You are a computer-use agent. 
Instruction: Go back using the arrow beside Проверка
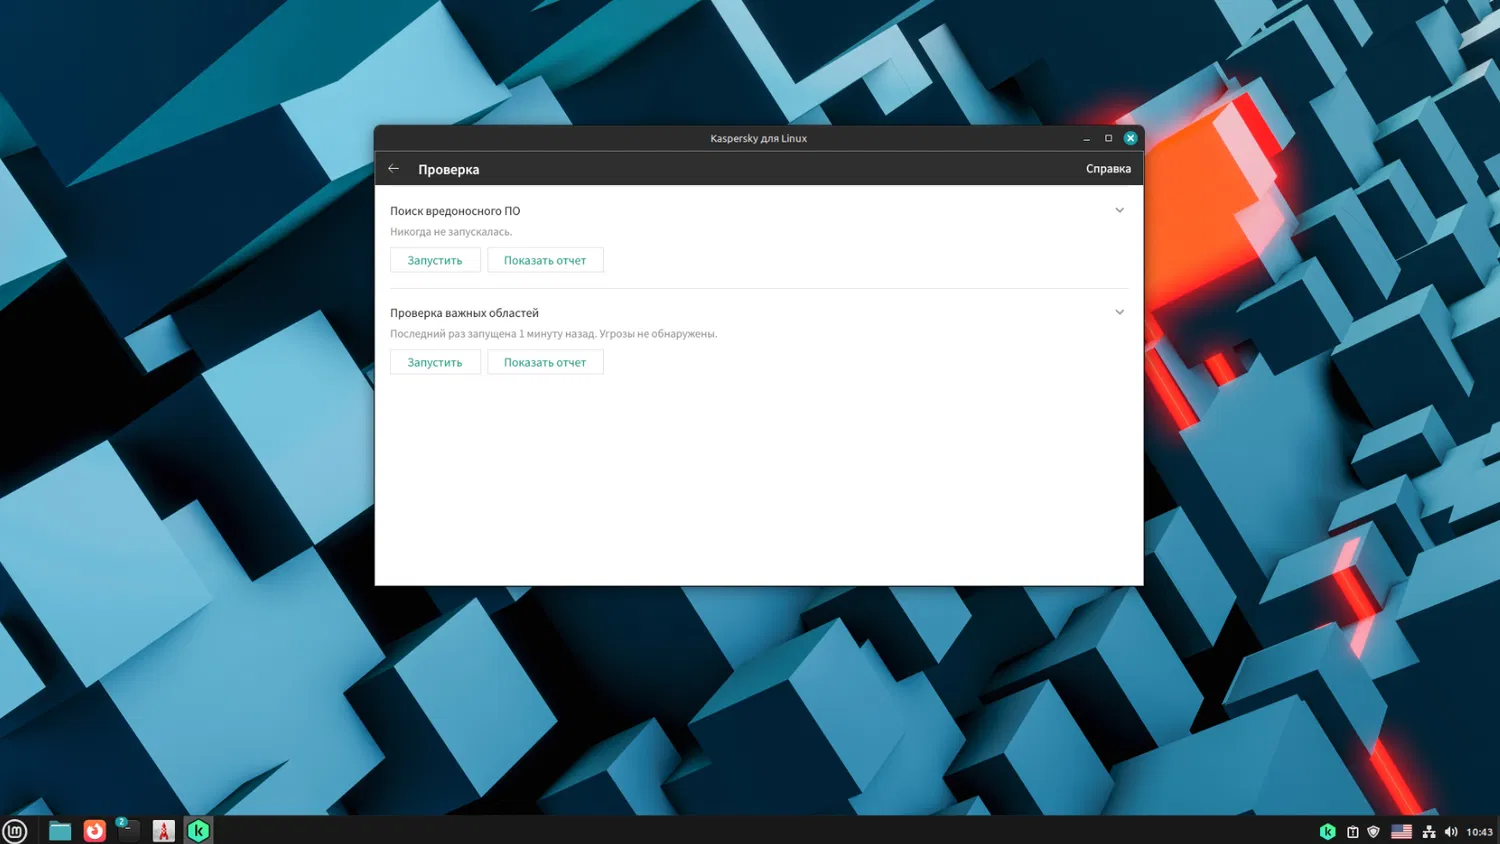point(394,169)
